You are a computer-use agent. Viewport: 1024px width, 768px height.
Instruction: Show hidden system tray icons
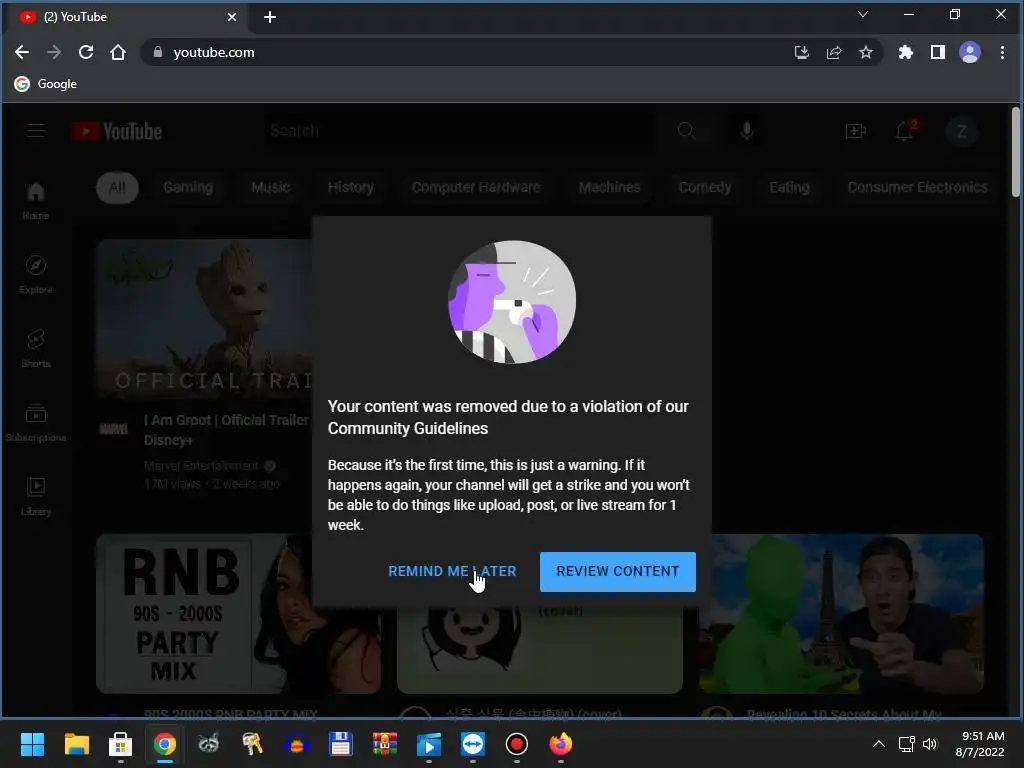click(x=879, y=744)
